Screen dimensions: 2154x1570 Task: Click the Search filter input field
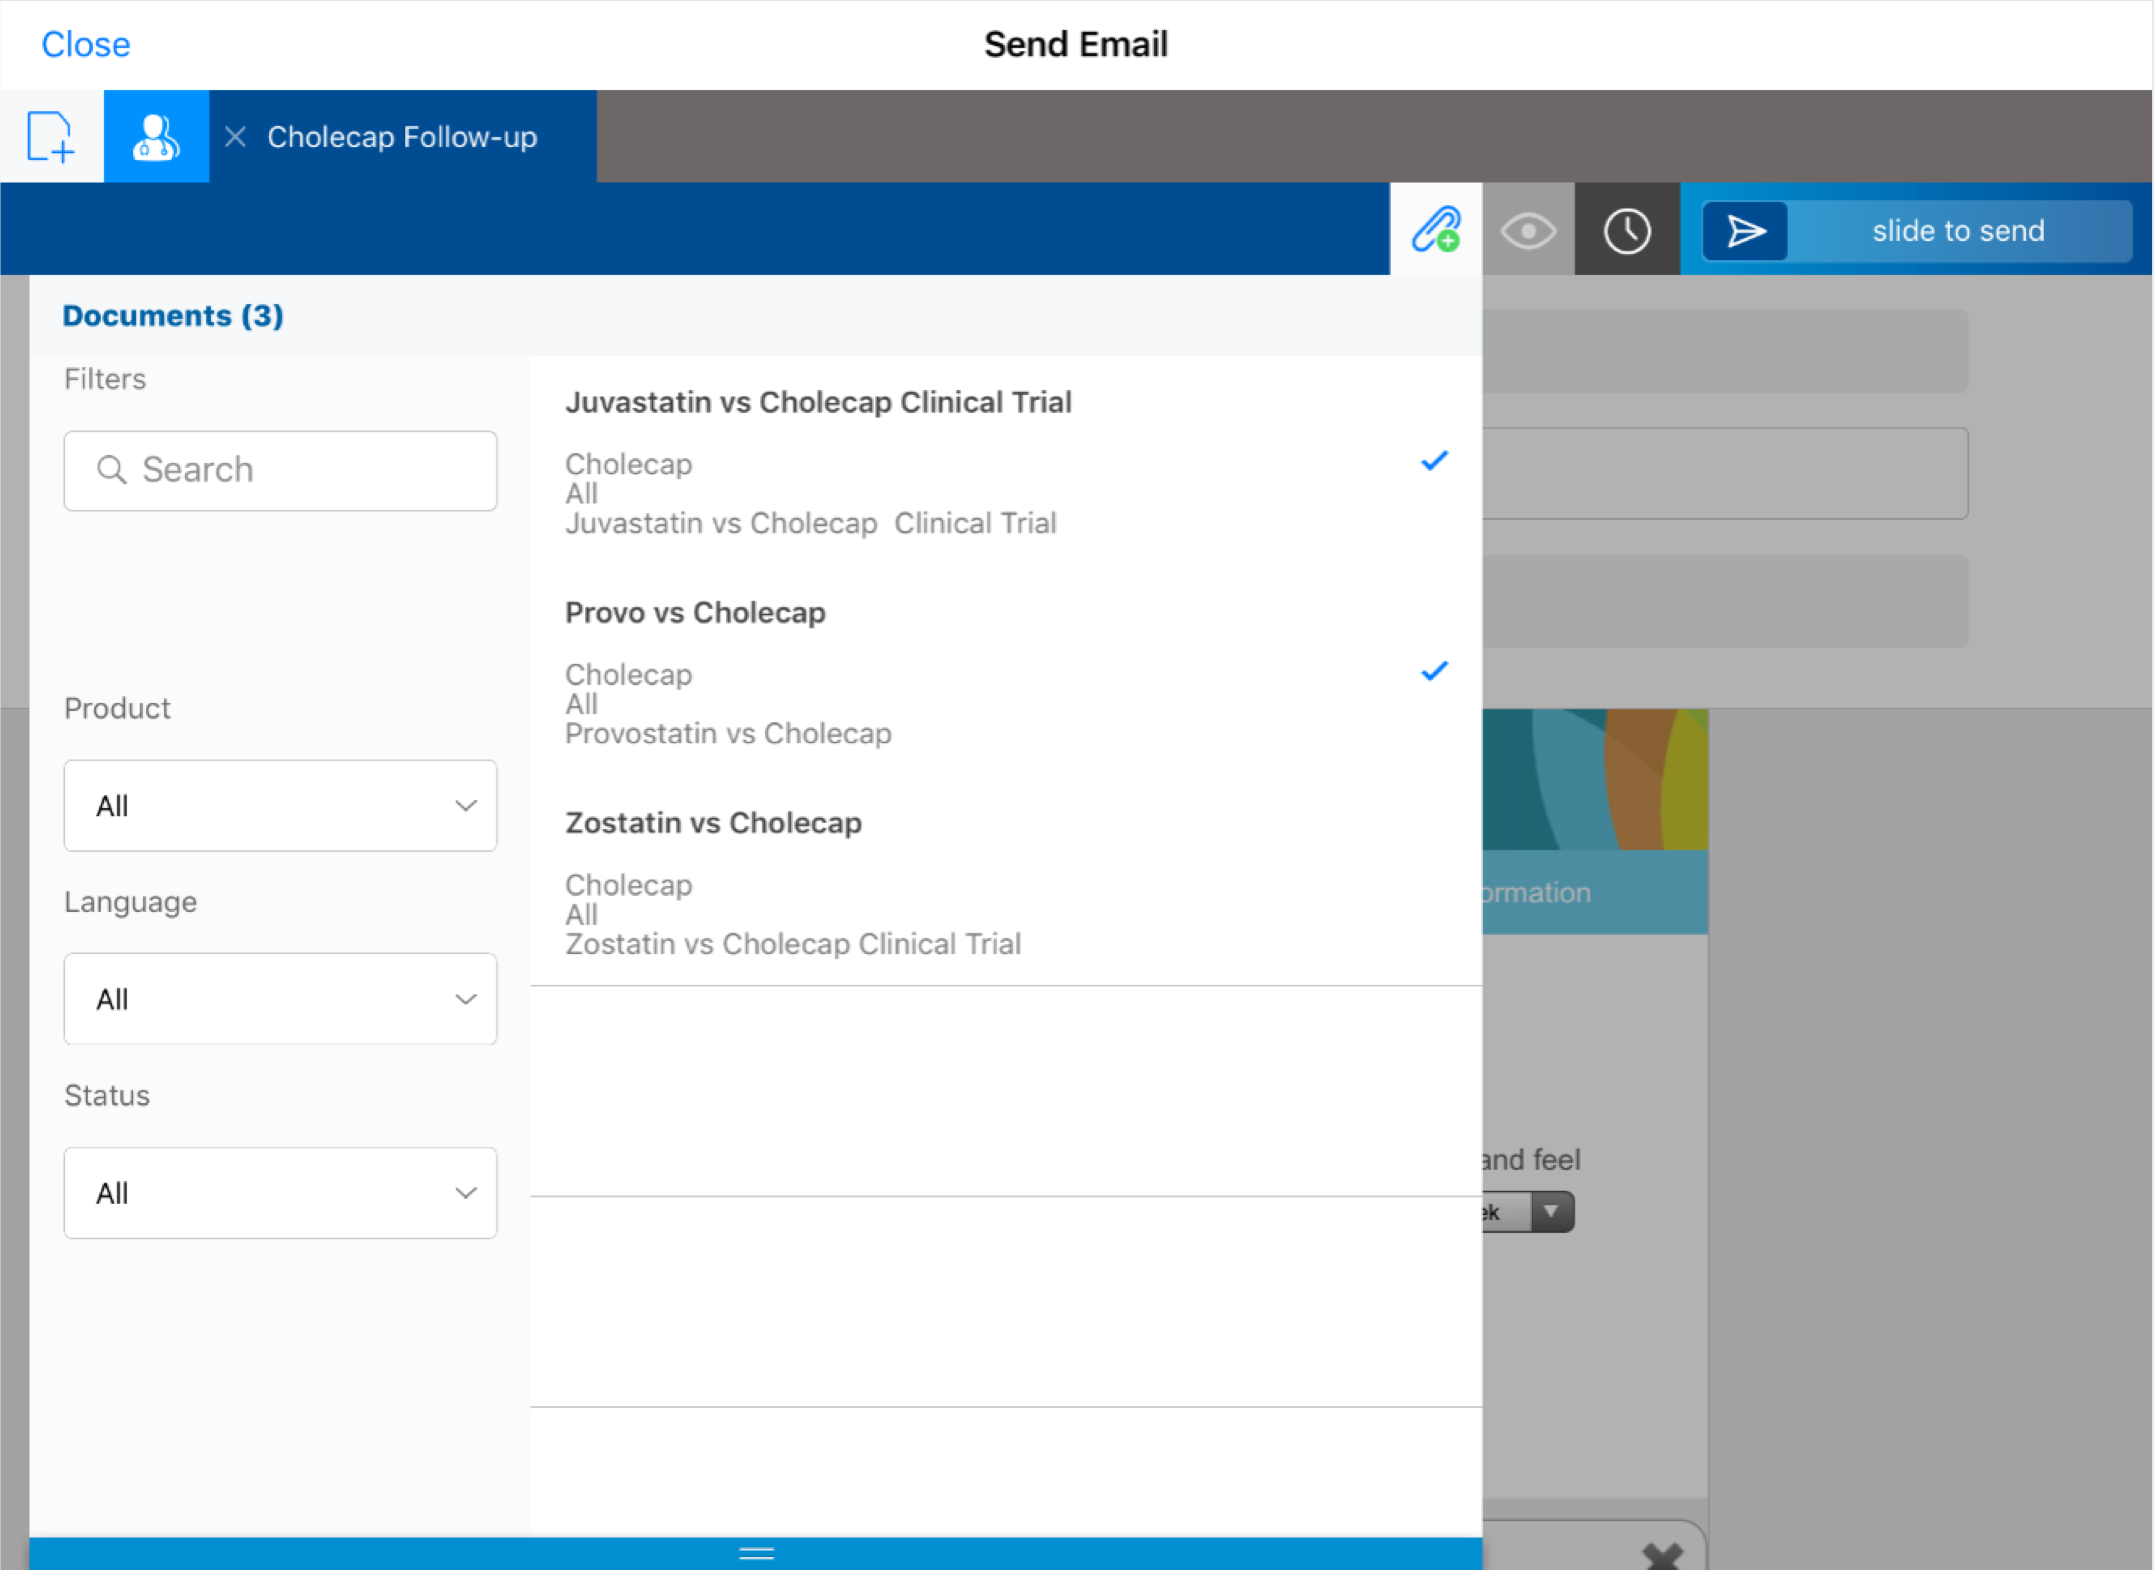tap(280, 470)
